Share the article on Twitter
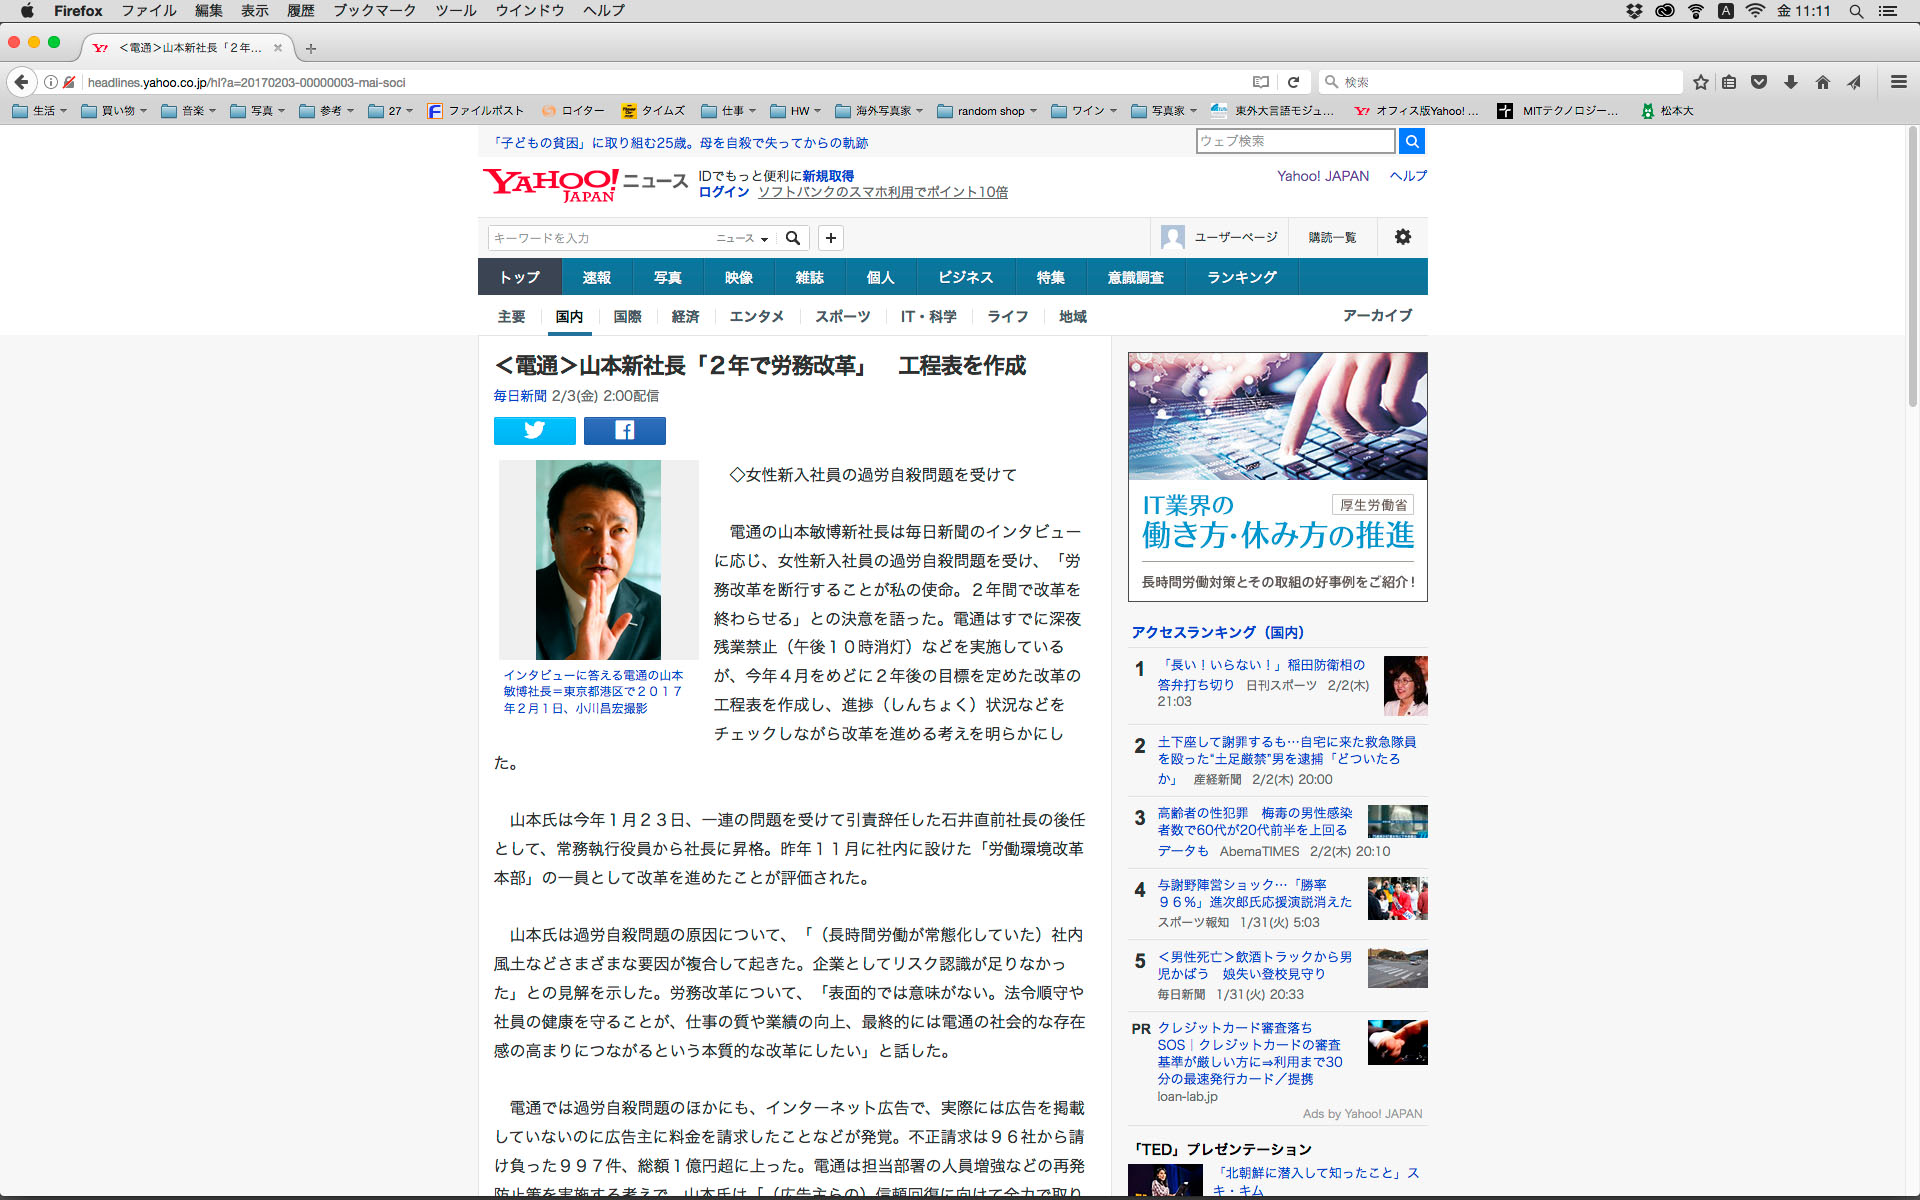This screenshot has height=1200, width=1920. click(534, 431)
